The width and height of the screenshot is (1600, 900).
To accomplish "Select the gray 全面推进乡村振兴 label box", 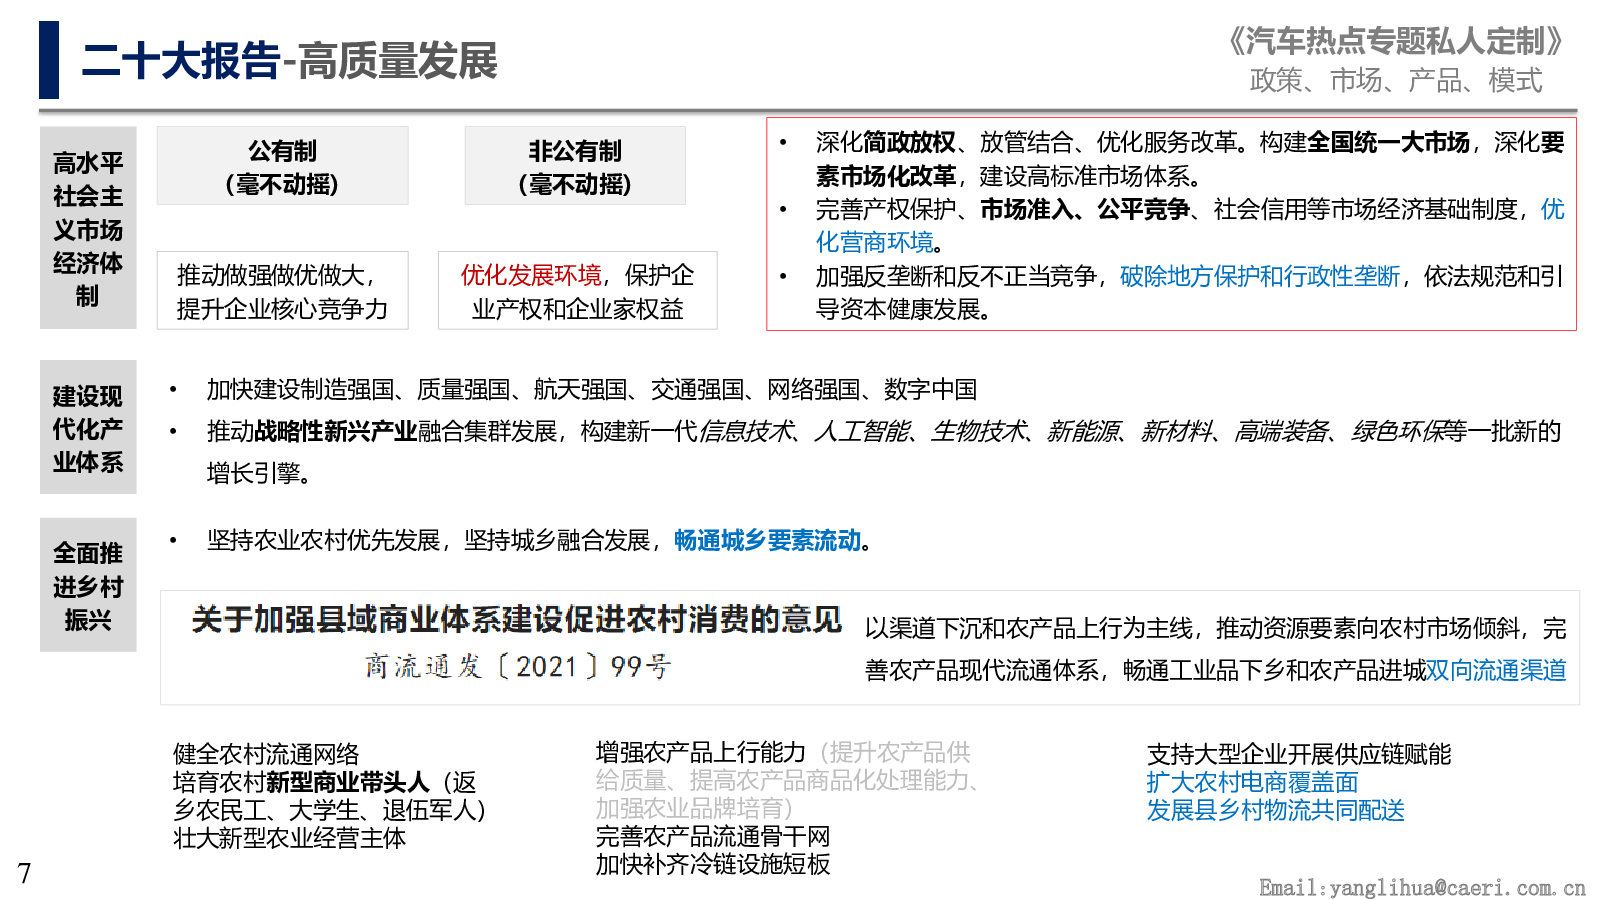I will [x=88, y=585].
